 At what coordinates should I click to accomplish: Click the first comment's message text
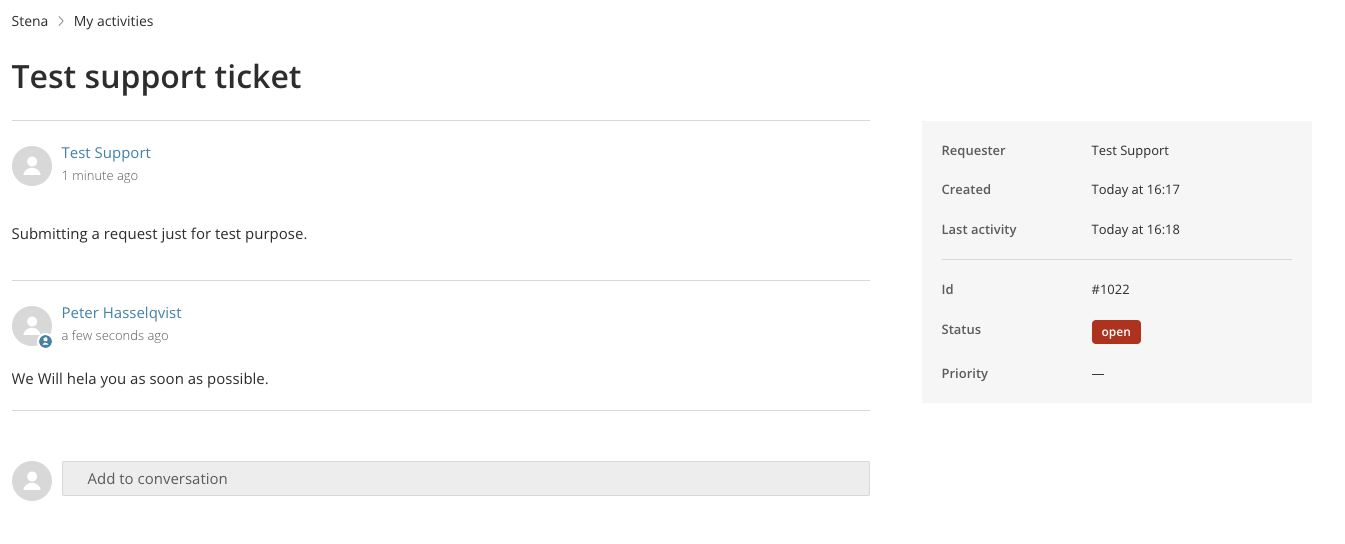pos(159,234)
